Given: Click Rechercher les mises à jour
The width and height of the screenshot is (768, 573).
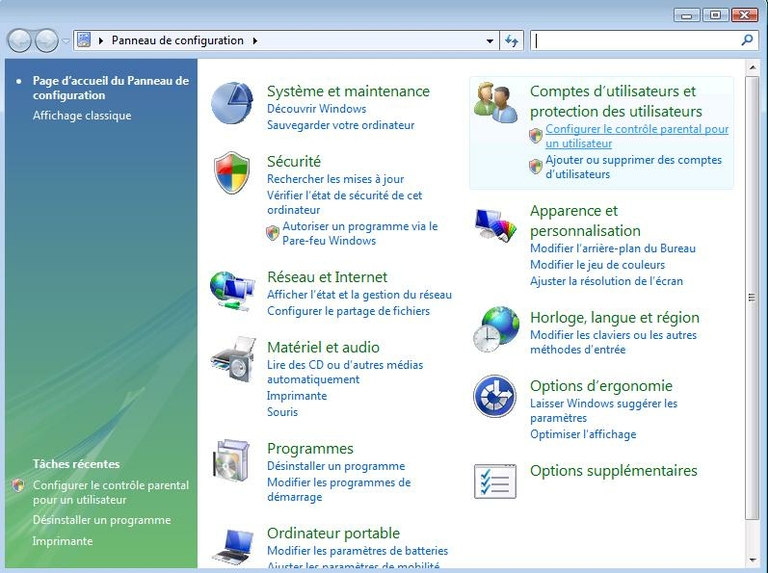Looking at the screenshot, I should [336, 179].
